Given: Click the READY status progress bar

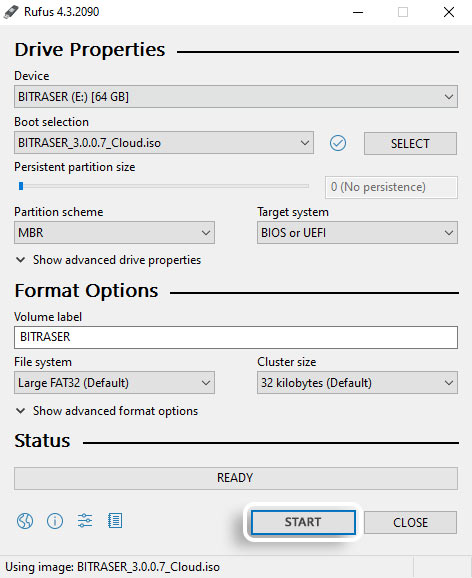Looking at the screenshot, I should click(x=236, y=478).
